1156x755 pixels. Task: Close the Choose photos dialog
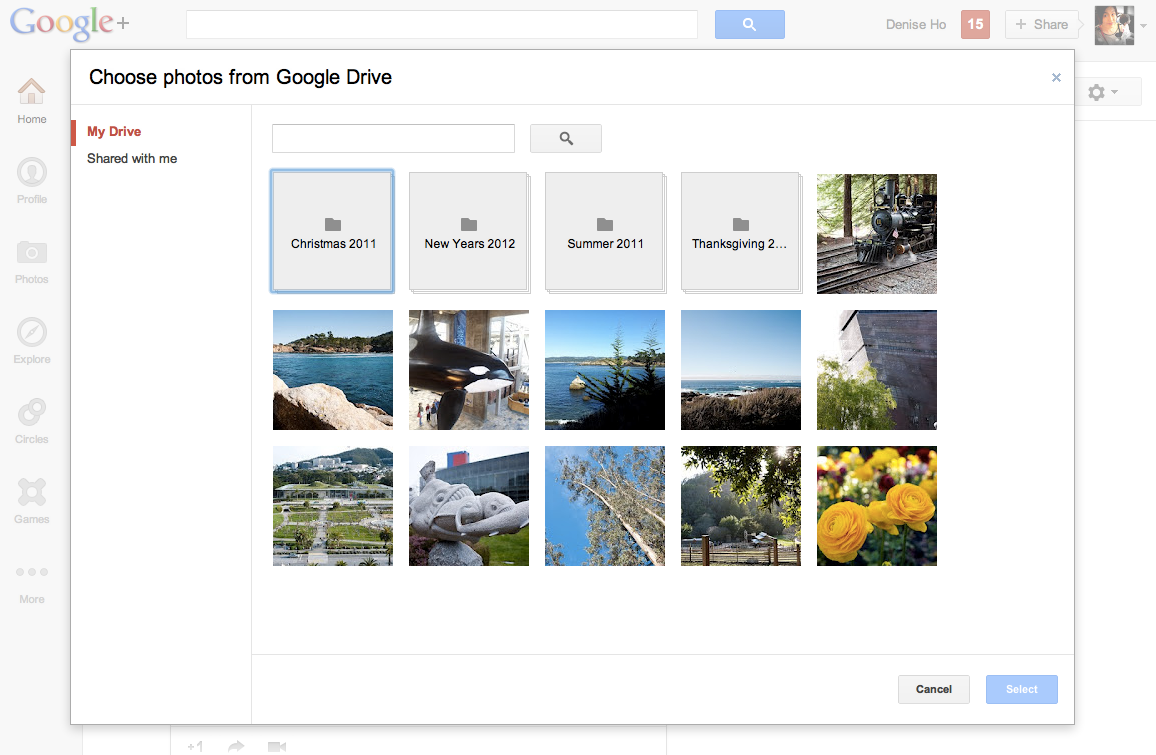point(1056,77)
